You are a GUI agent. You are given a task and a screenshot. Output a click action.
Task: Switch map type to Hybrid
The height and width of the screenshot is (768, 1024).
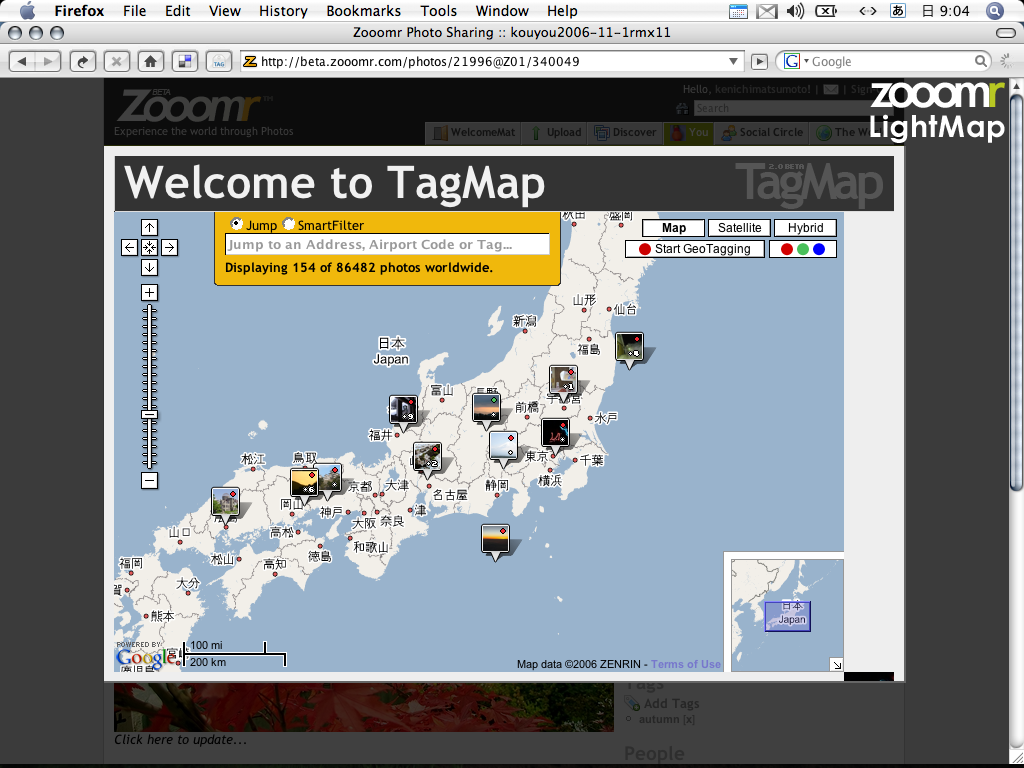coord(805,228)
